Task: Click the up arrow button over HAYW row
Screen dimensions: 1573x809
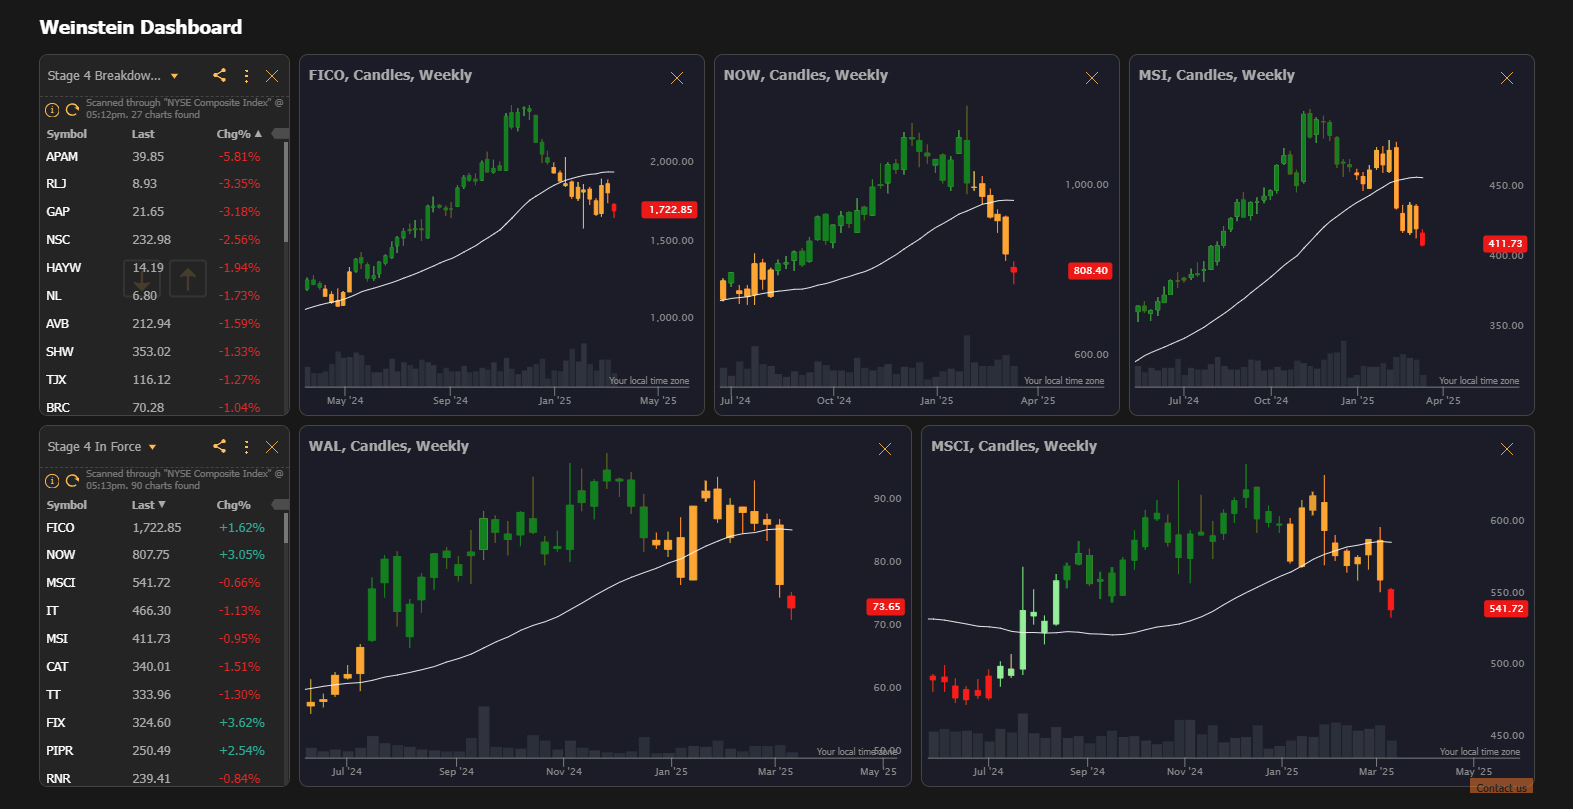Action: 188,279
